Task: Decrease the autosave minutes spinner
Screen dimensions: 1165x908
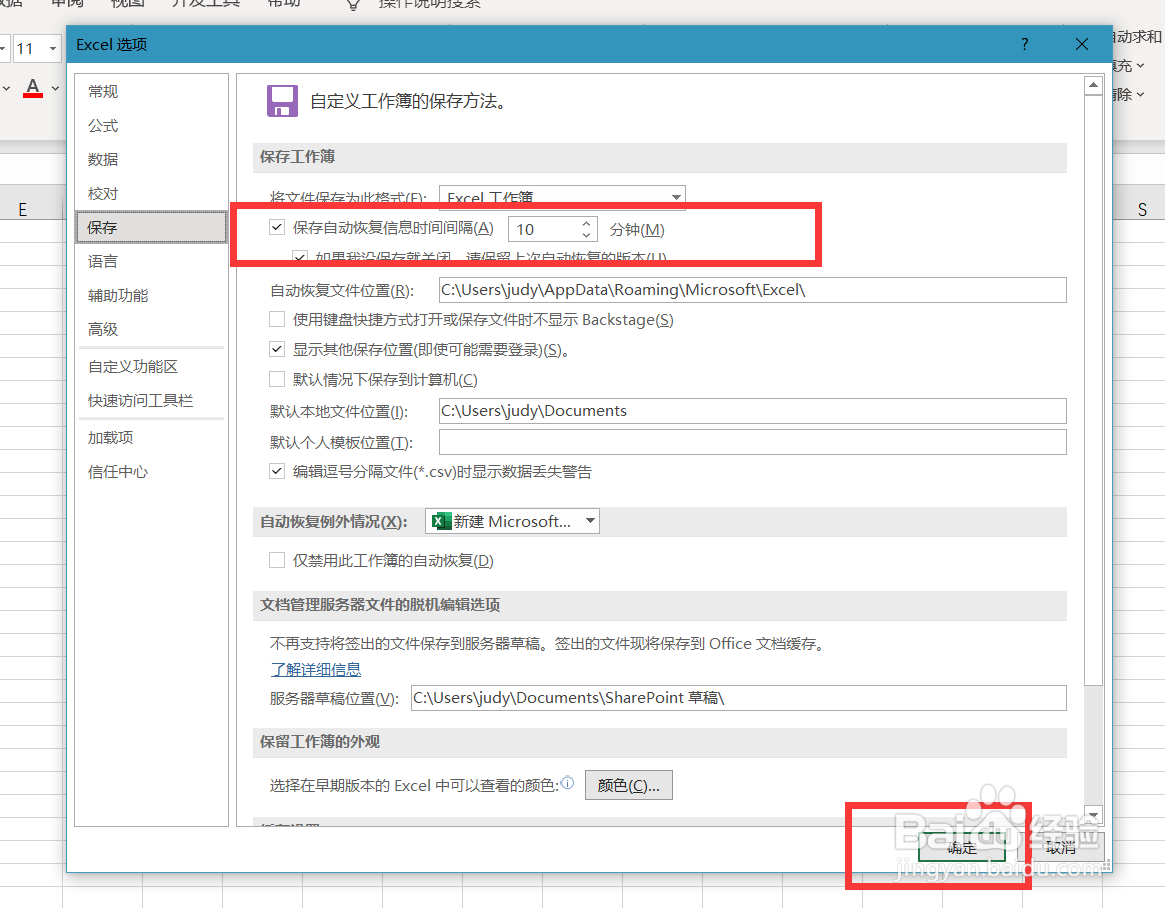Action: (586, 236)
